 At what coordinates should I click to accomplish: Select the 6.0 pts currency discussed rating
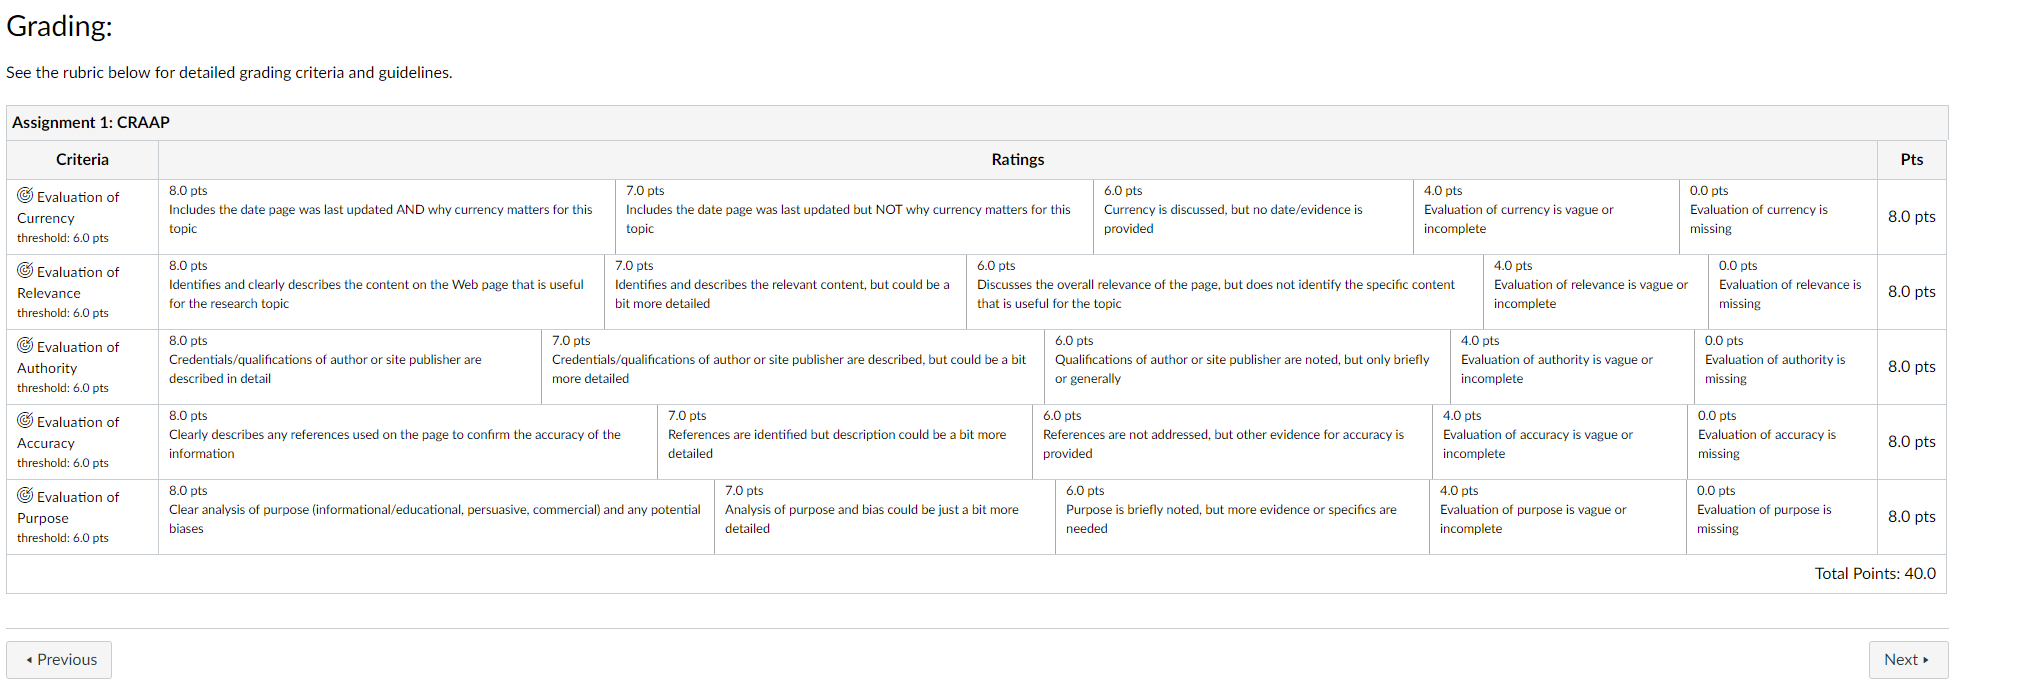click(x=1253, y=217)
